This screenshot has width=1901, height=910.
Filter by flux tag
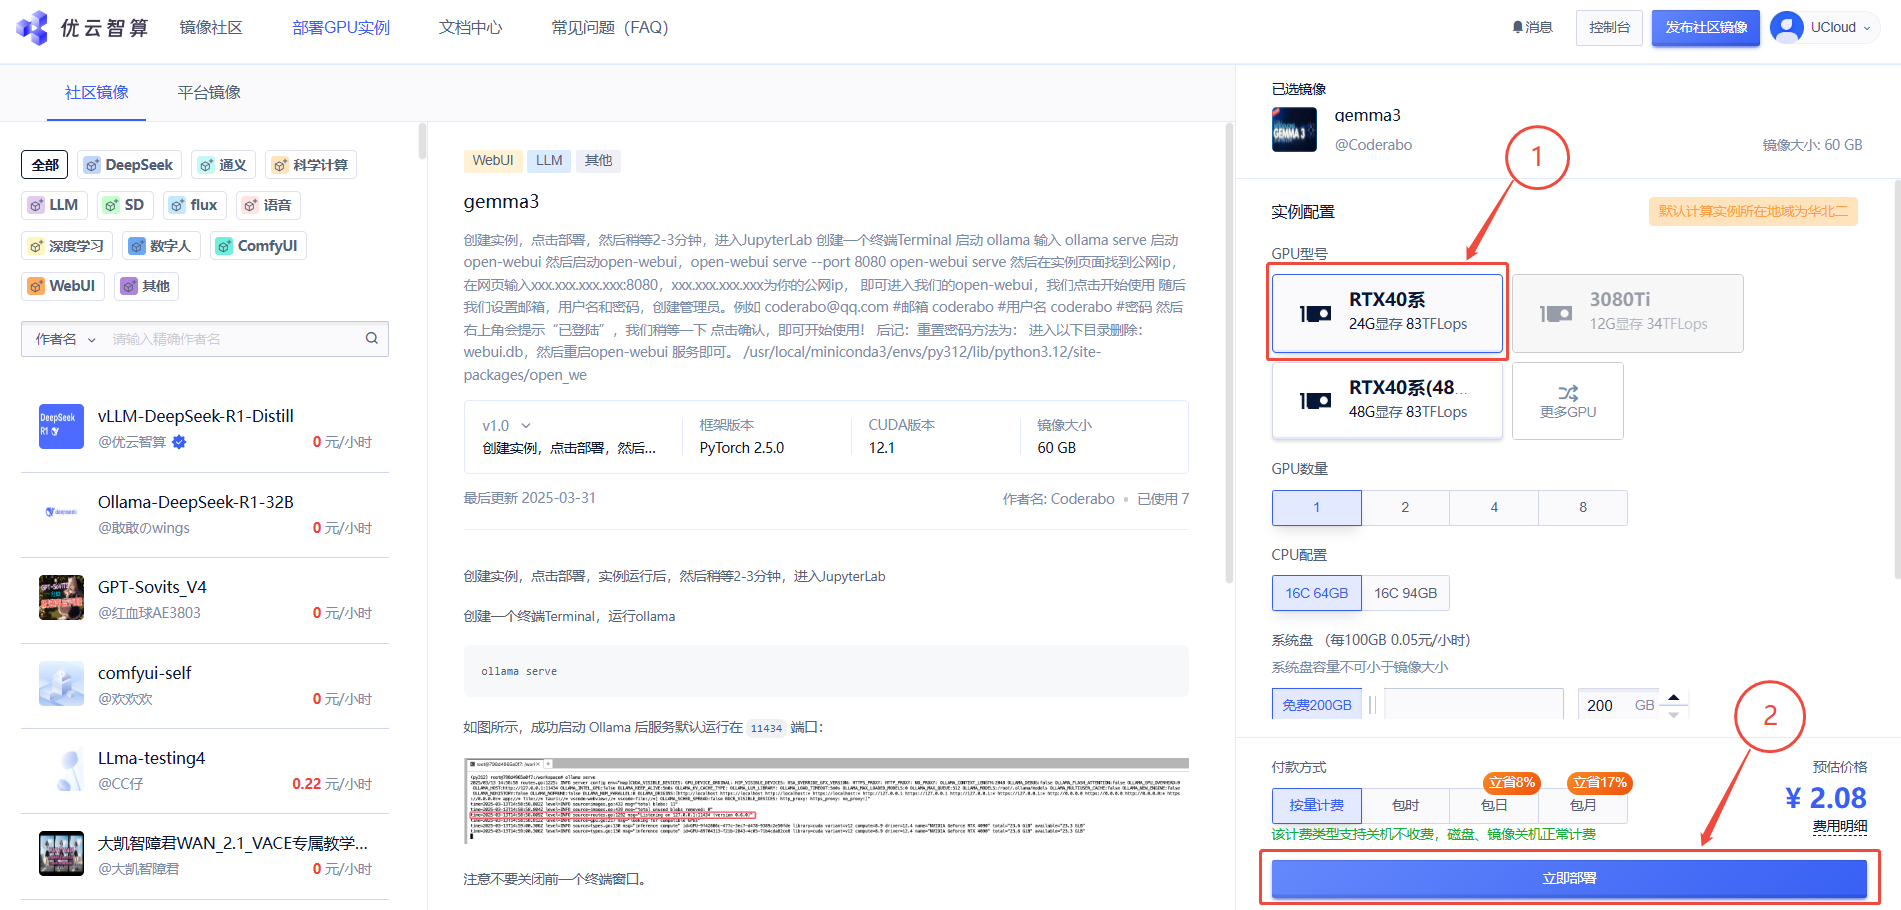click(x=195, y=205)
